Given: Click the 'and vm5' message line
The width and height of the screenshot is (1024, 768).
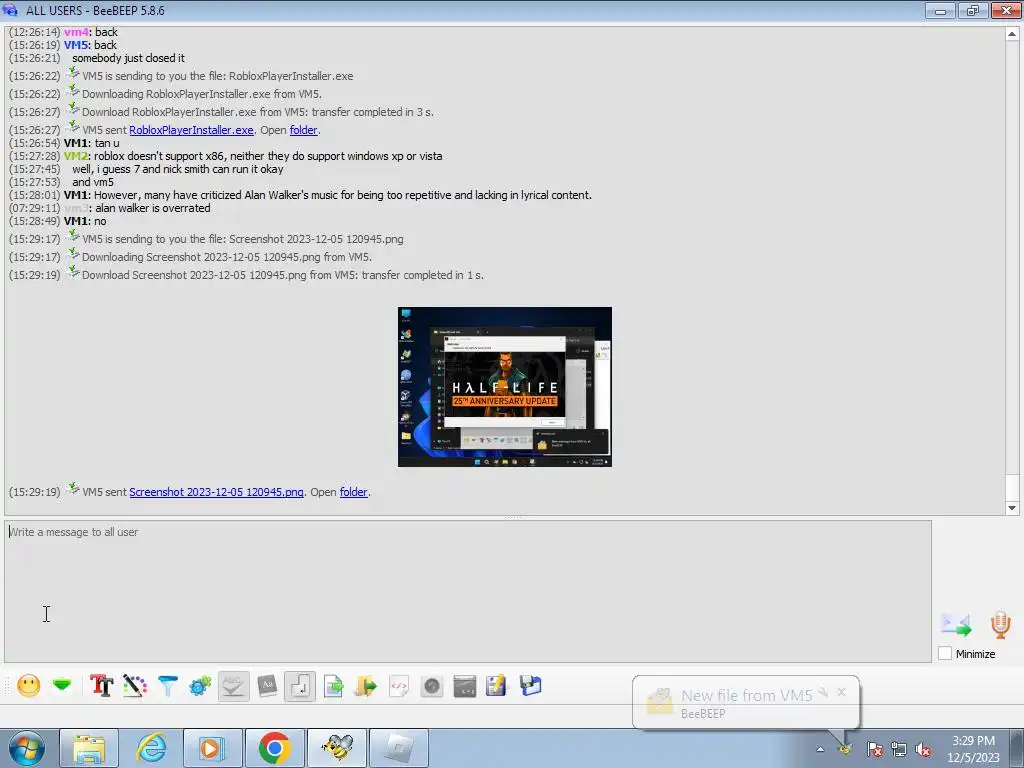Looking at the screenshot, I should coord(93,182).
